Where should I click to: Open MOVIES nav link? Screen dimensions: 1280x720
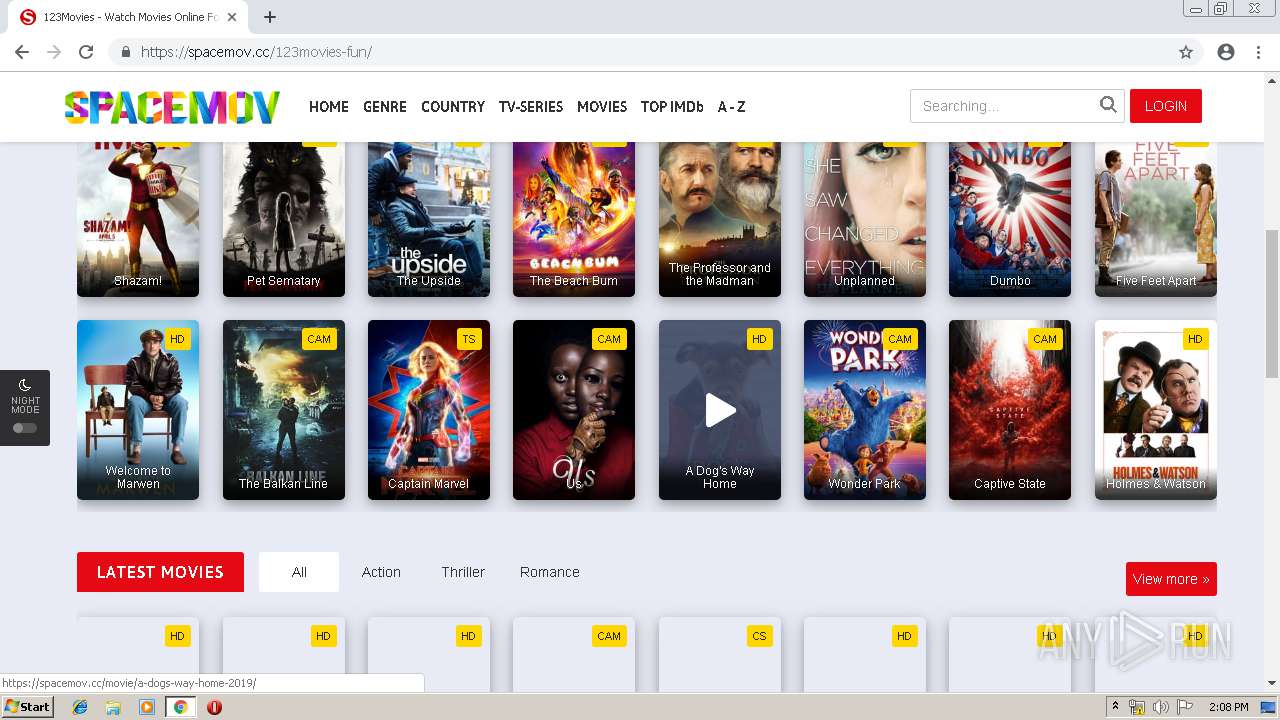pyautogui.click(x=602, y=106)
